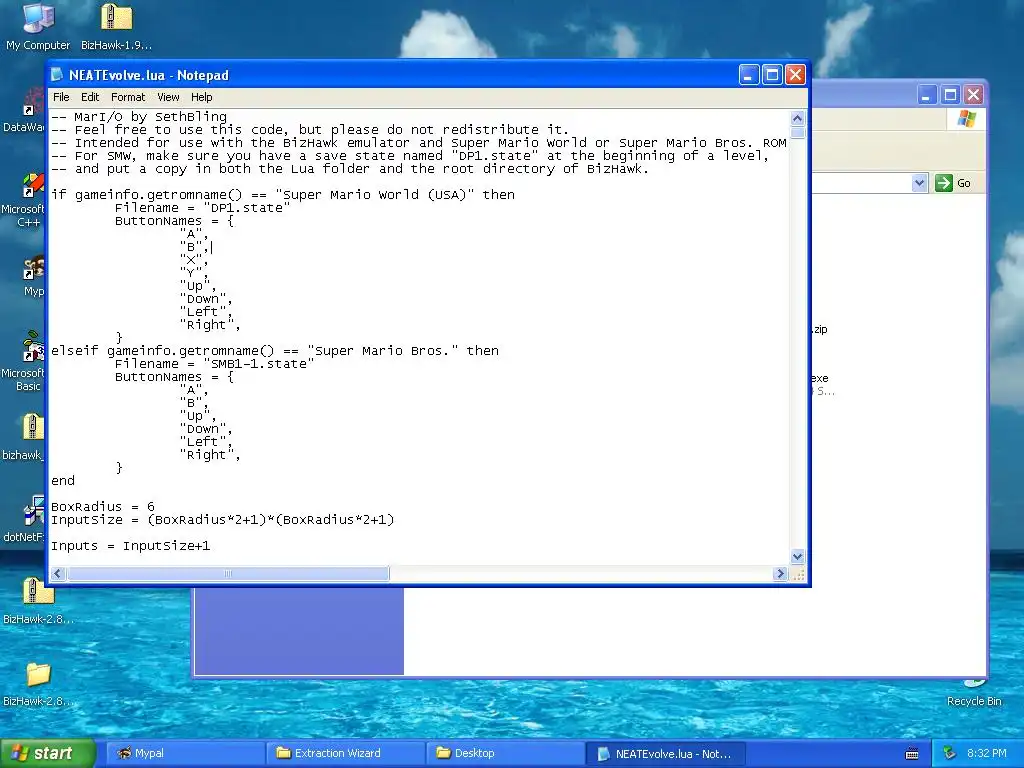This screenshot has height=768, width=1024.
Task: Switch to Extraction Wizard in the taskbar
Action: tap(345, 753)
